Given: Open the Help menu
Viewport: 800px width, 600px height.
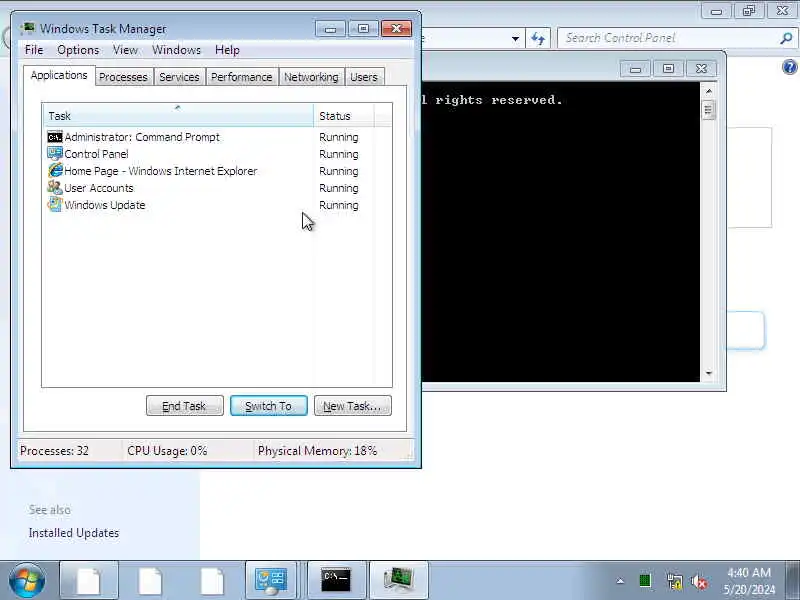Looking at the screenshot, I should pyautogui.click(x=227, y=50).
